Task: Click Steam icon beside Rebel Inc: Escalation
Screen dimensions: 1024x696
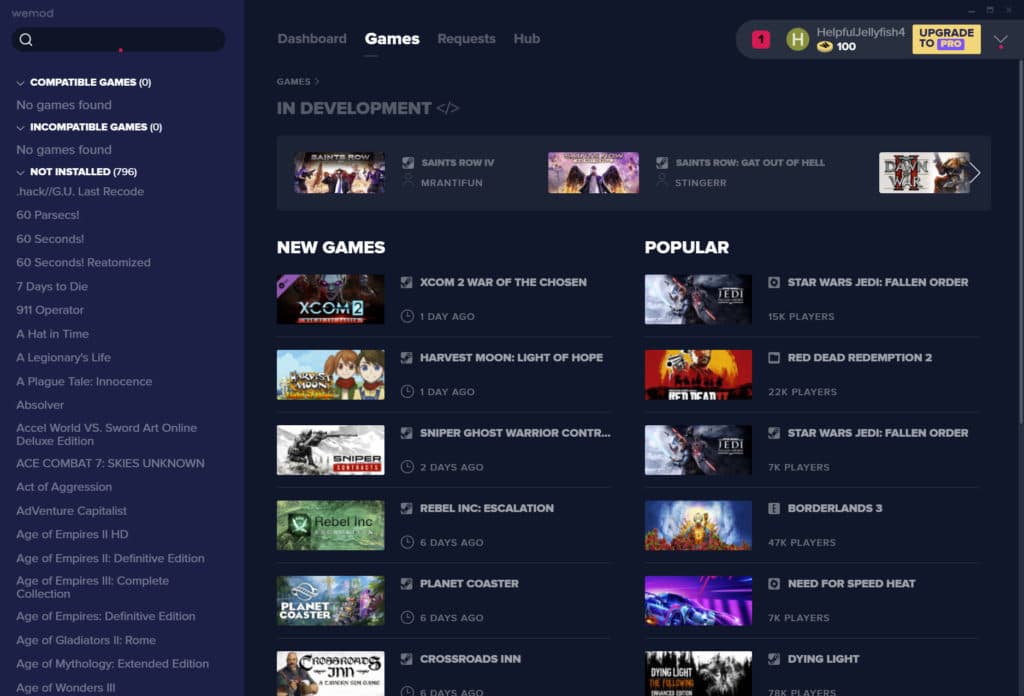Action: 406,508
